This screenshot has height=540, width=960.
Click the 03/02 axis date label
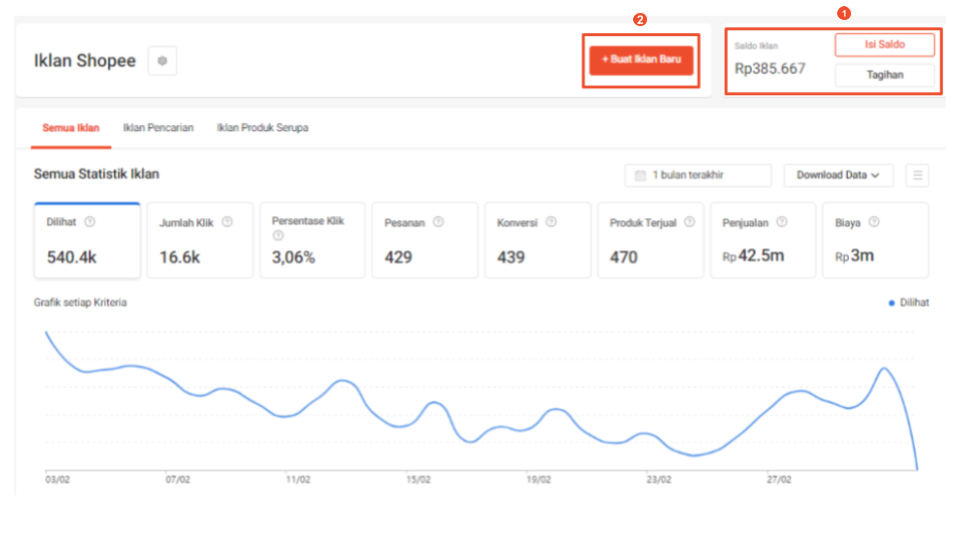pos(58,479)
